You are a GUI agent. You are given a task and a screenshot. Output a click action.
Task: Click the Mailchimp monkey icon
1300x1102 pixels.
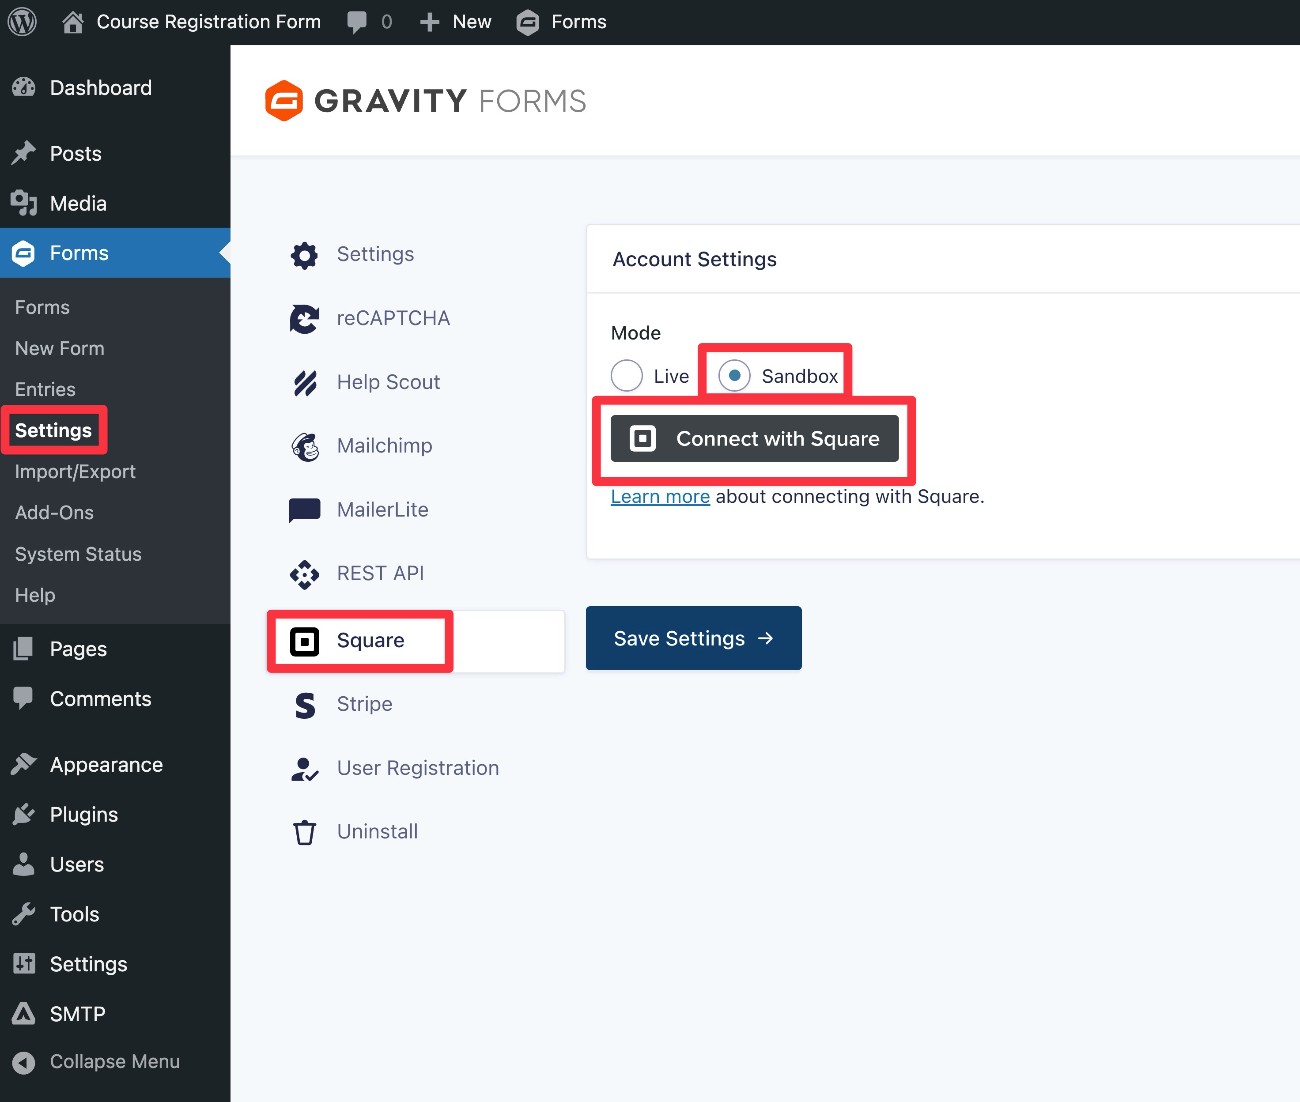click(x=304, y=447)
